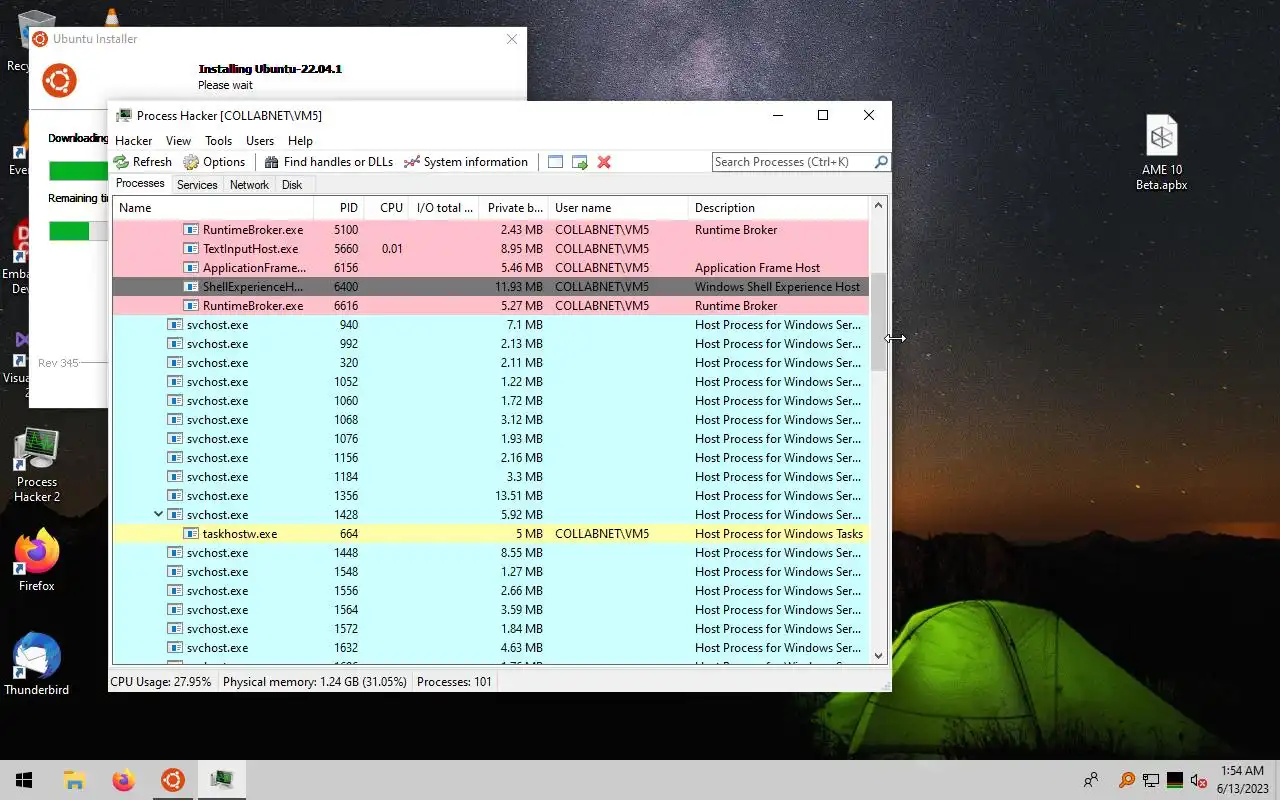Select ApplicationFrameHost process PID 6156

coord(491,268)
